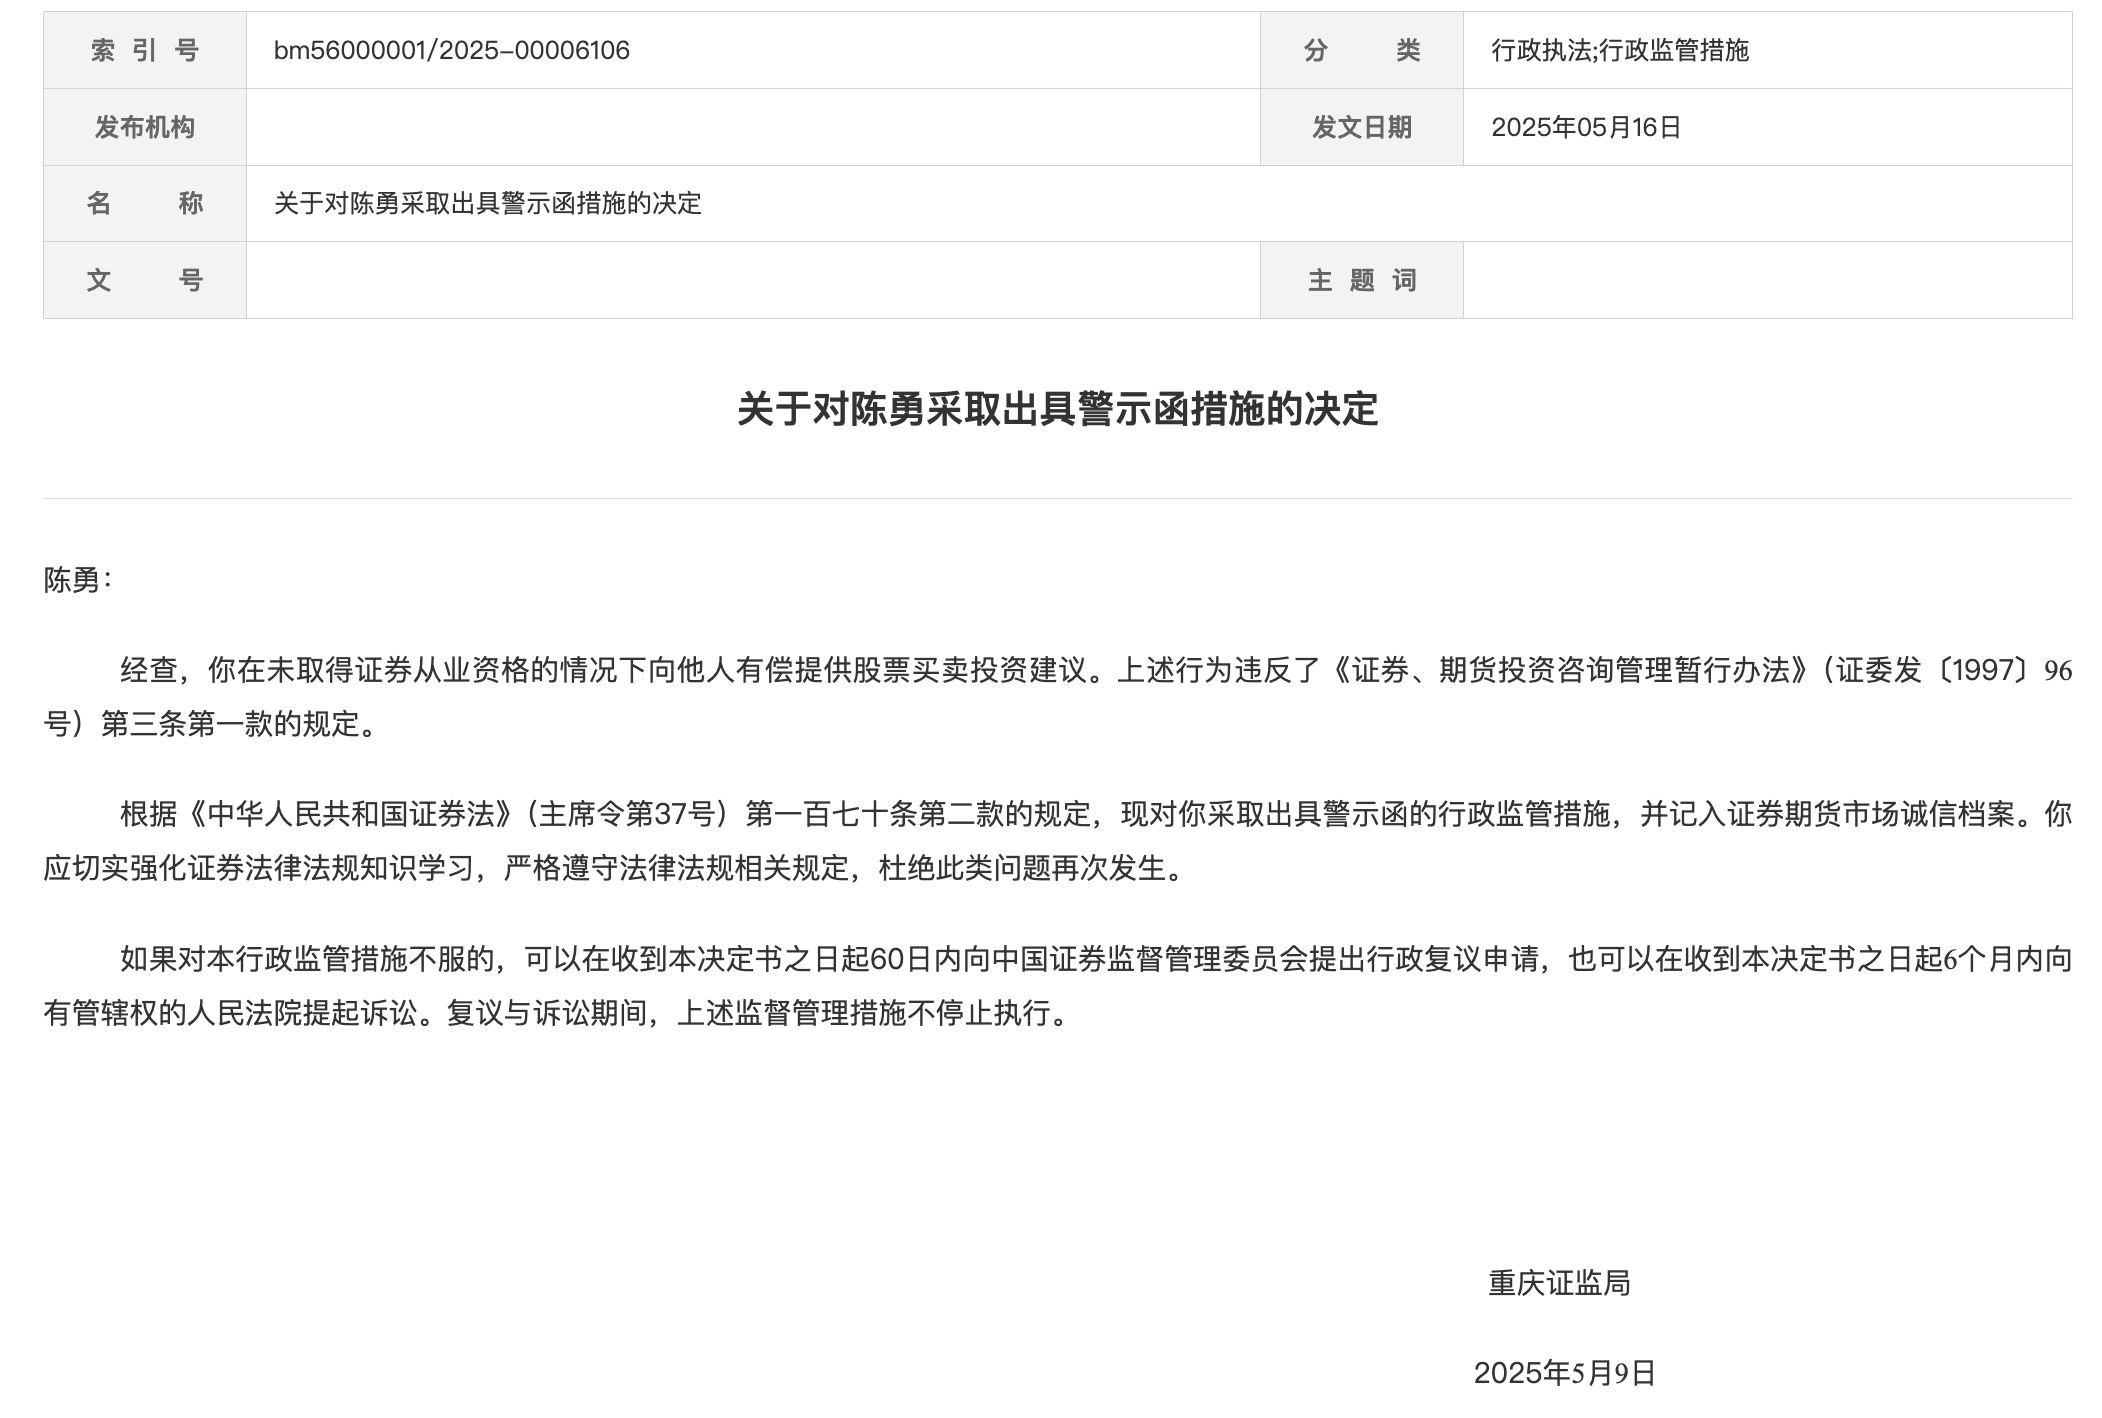This screenshot has height=1418, width=2102.
Task: Click the 发布机构 label cell
Action: coord(145,127)
